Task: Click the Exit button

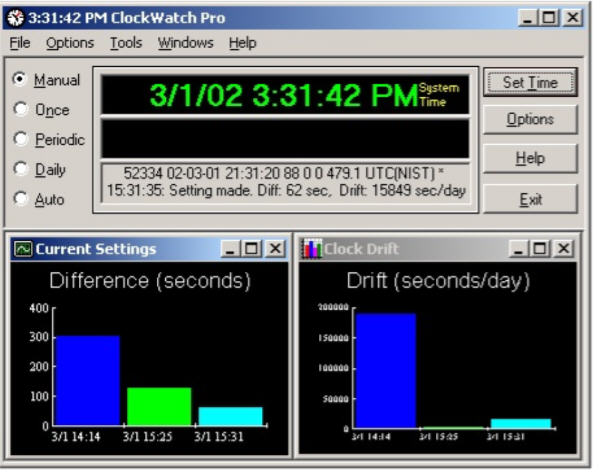Action: coord(530,199)
